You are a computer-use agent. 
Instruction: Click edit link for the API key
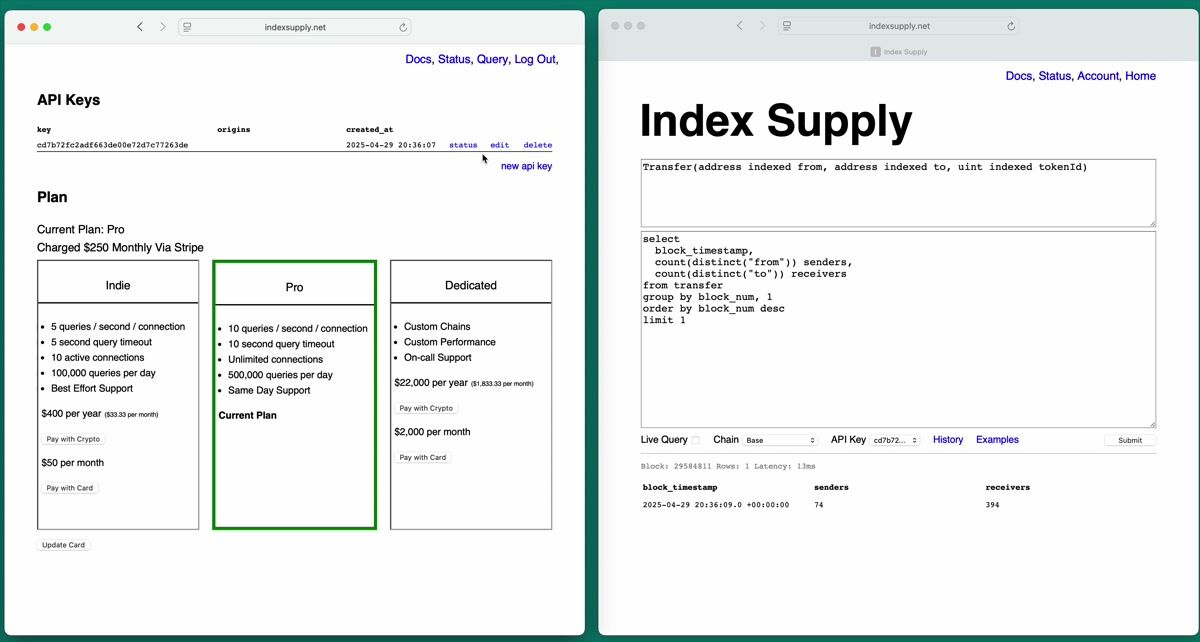(499, 145)
